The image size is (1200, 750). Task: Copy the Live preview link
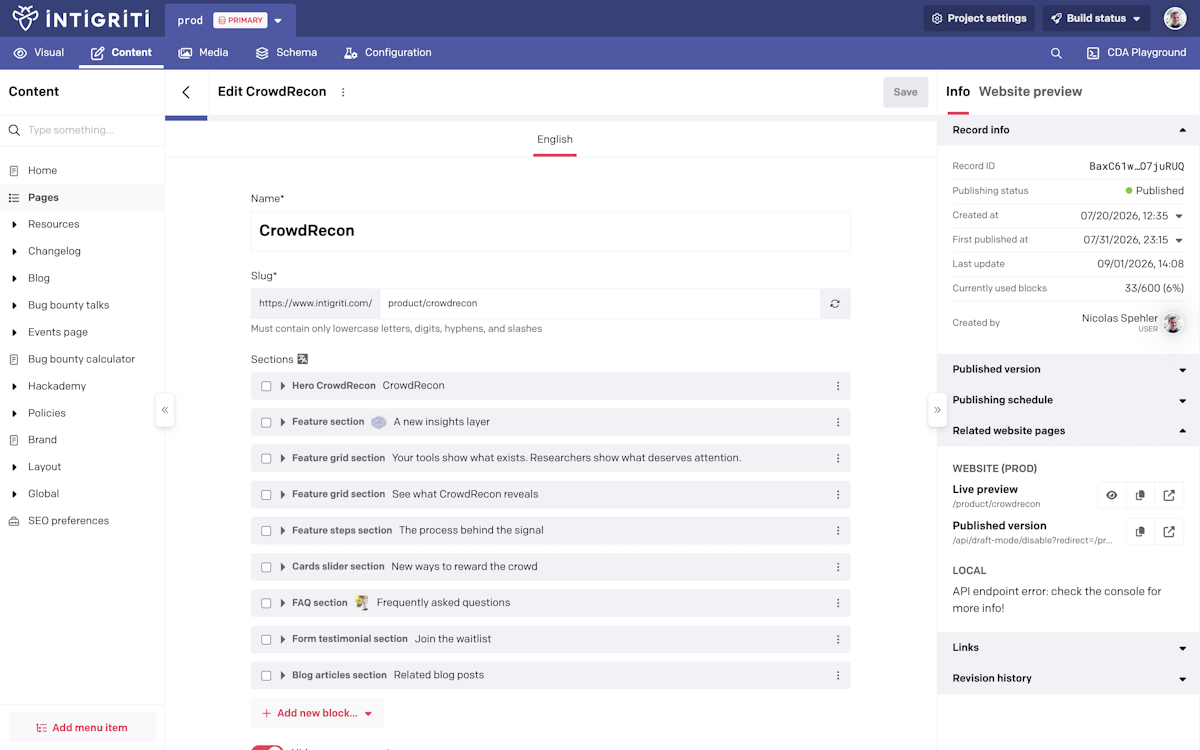(x=1140, y=496)
